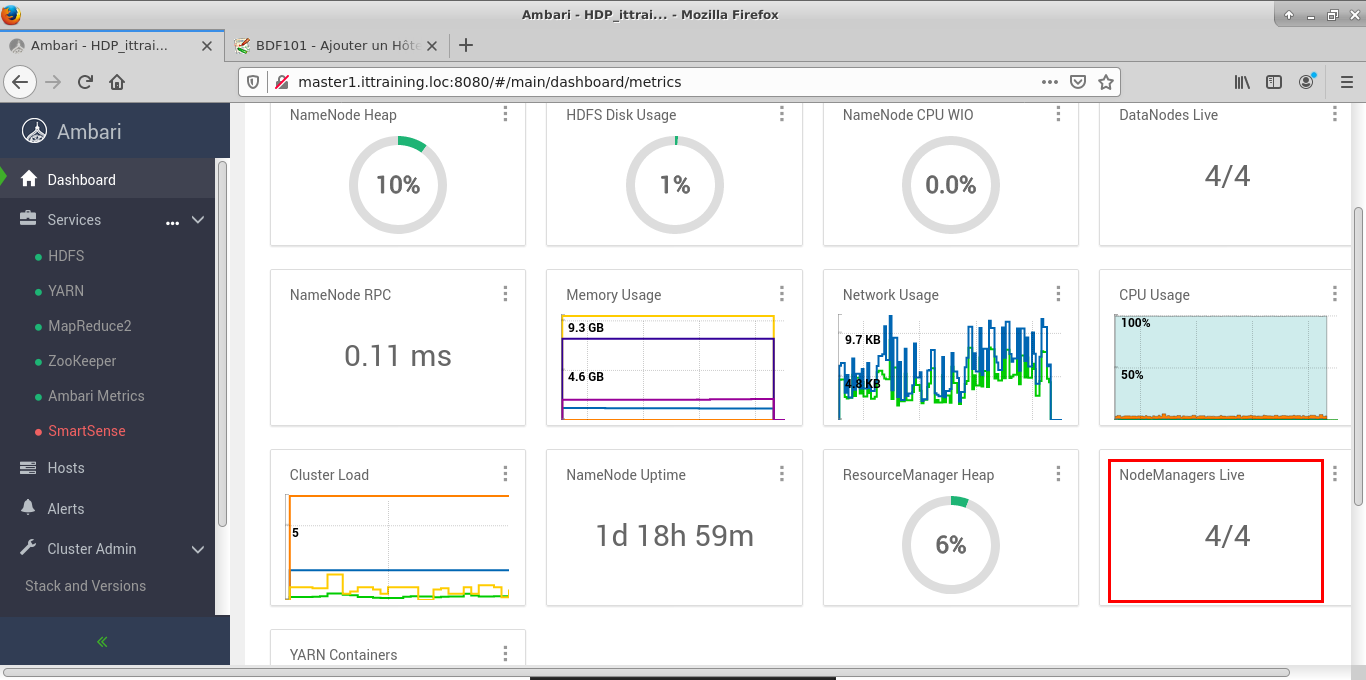Collapse the sidebar with double-arrow button

coord(102,642)
